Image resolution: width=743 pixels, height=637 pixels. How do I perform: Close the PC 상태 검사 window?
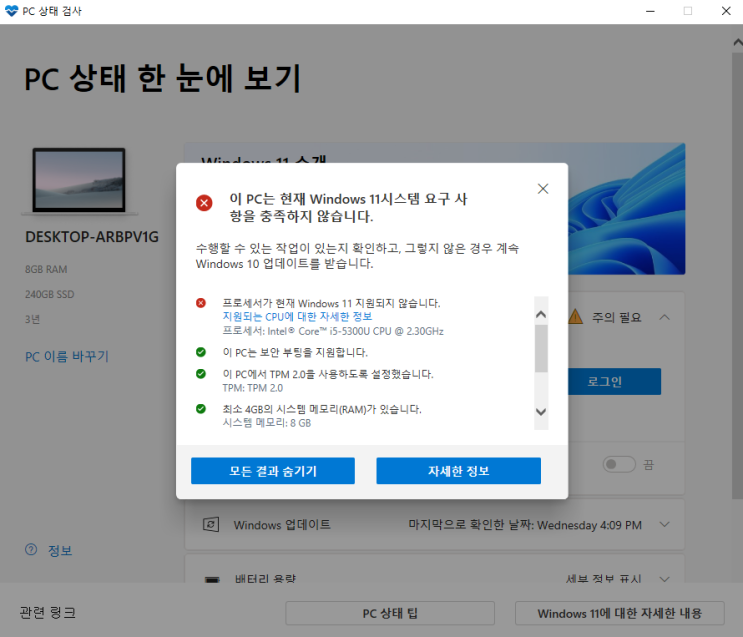tap(726, 11)
